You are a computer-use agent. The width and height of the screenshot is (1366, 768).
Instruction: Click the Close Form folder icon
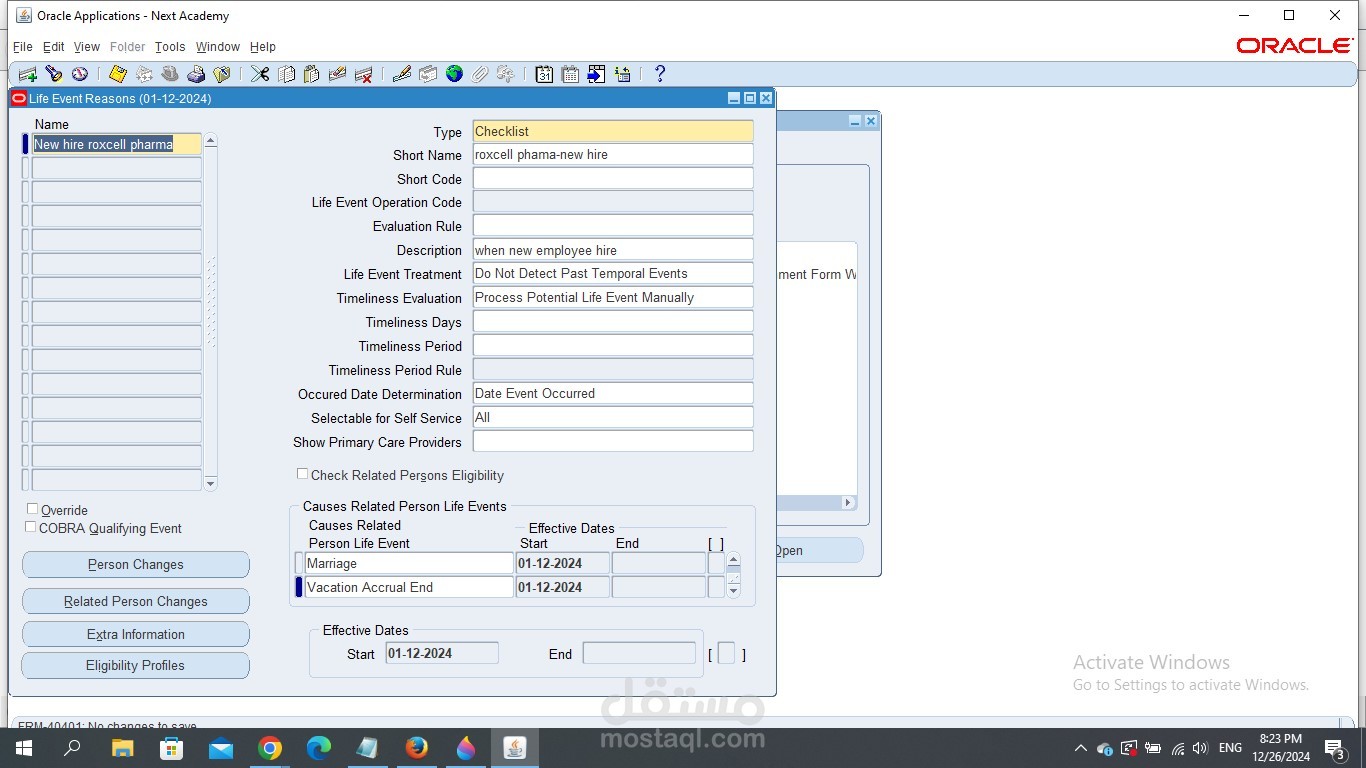coord(222,74)
